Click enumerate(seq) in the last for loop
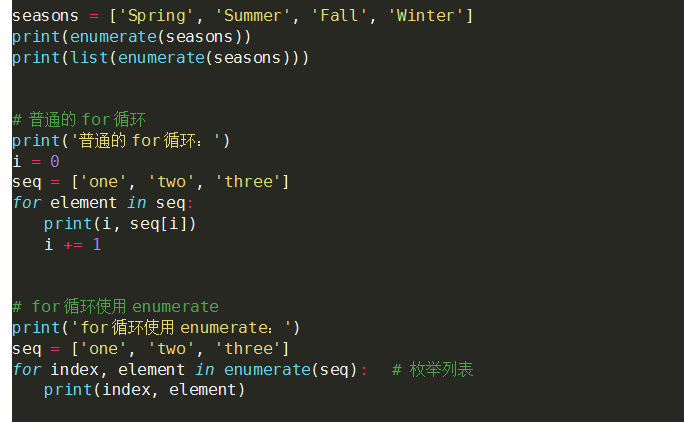684x423 pixels. pos(290,369)
